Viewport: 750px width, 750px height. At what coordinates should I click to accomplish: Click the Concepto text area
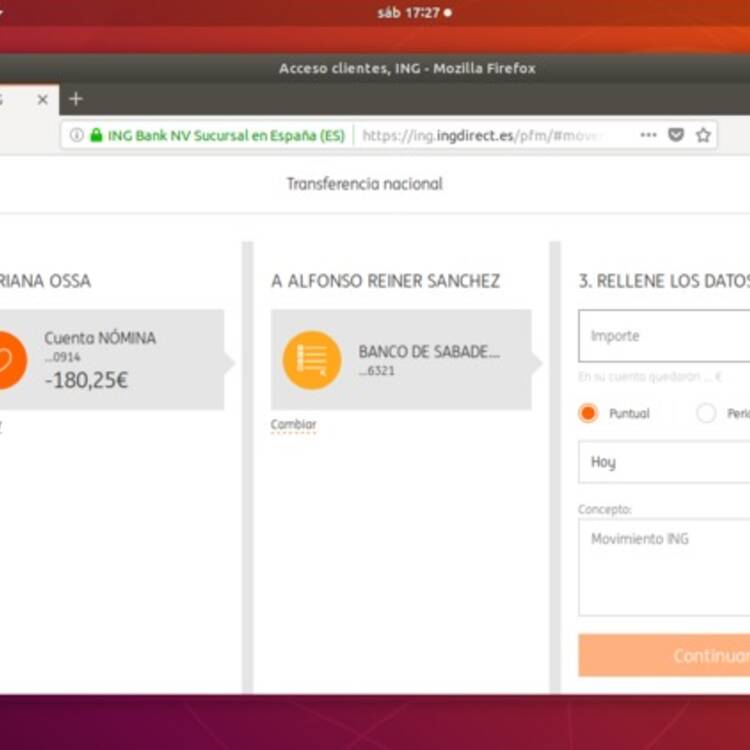click(664, 567)
